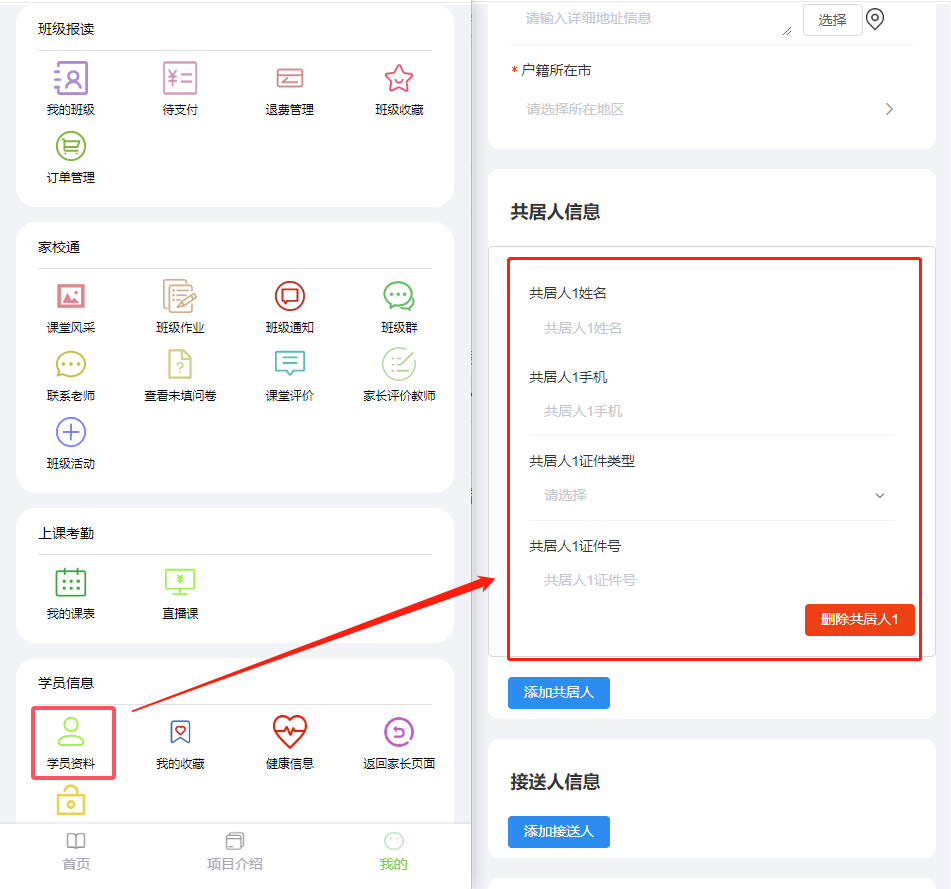Focus 共居人1姓名 input field
The height and width of the screenshot is (889, 951).
(711, 328)
